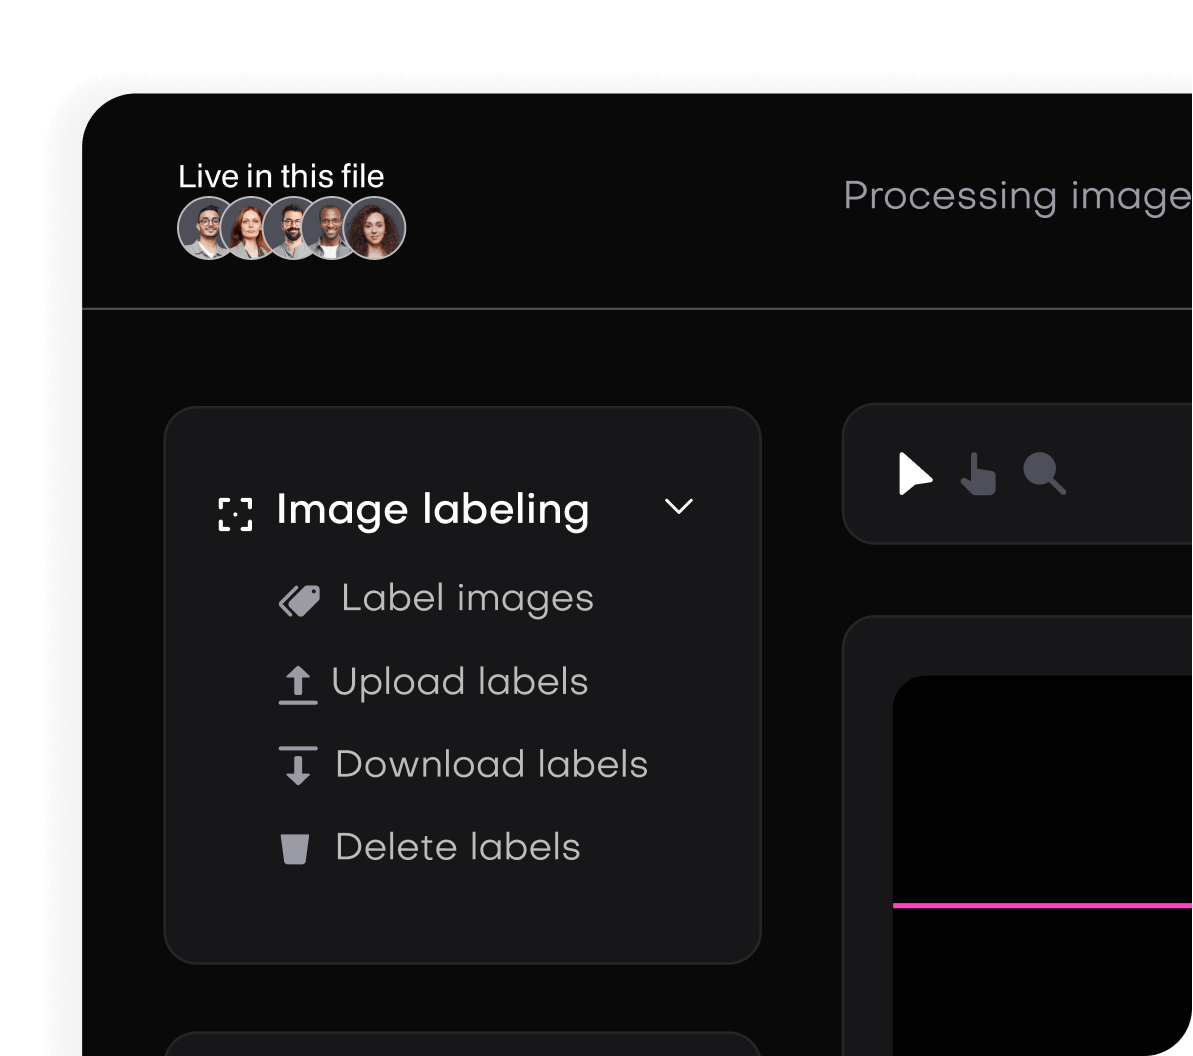Click Delete labels
Image resolution: width=1193 pixels, height=1056 pixels.
[457, 847]
